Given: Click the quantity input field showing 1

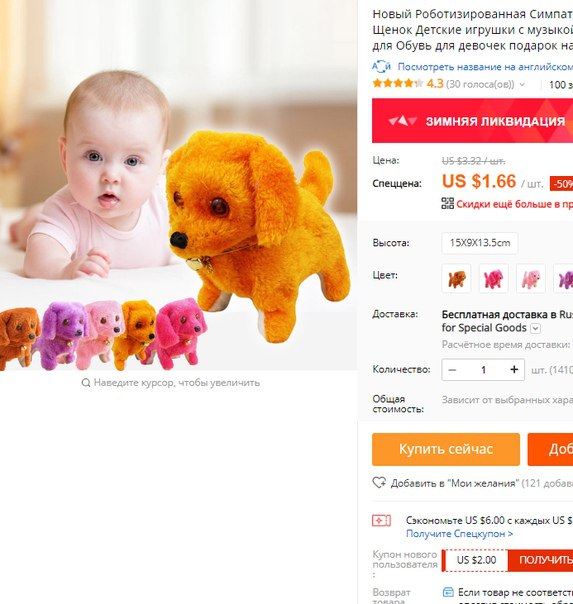Looking at the screenshot, I should 483,370.
